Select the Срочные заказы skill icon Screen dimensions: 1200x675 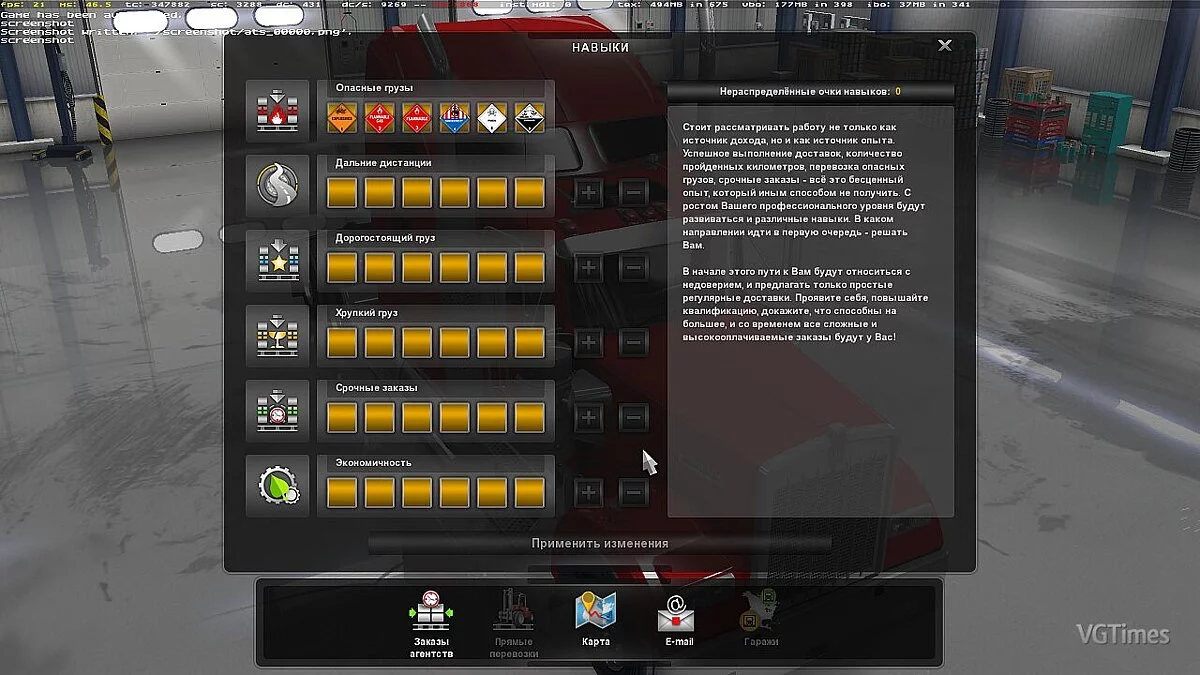point(278,411)
